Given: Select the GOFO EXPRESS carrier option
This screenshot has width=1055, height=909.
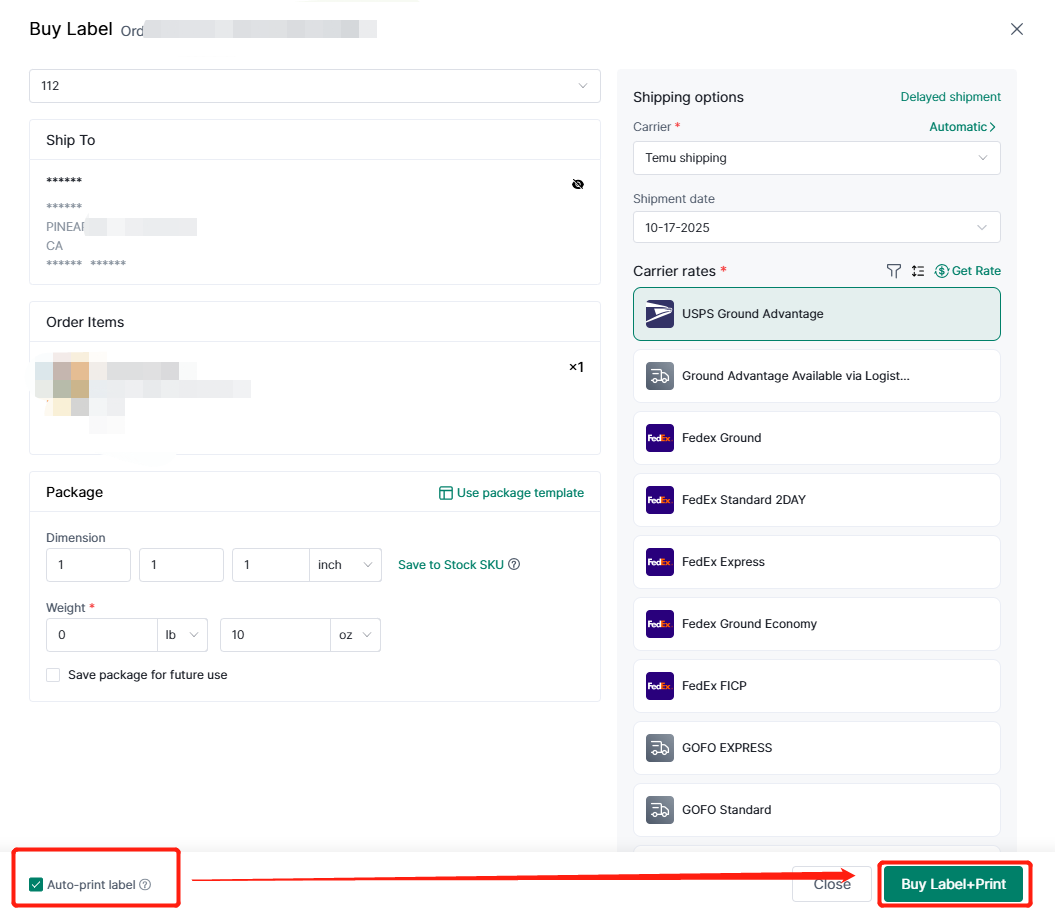Looking at the screenshot, I should (x=816, y=748).
